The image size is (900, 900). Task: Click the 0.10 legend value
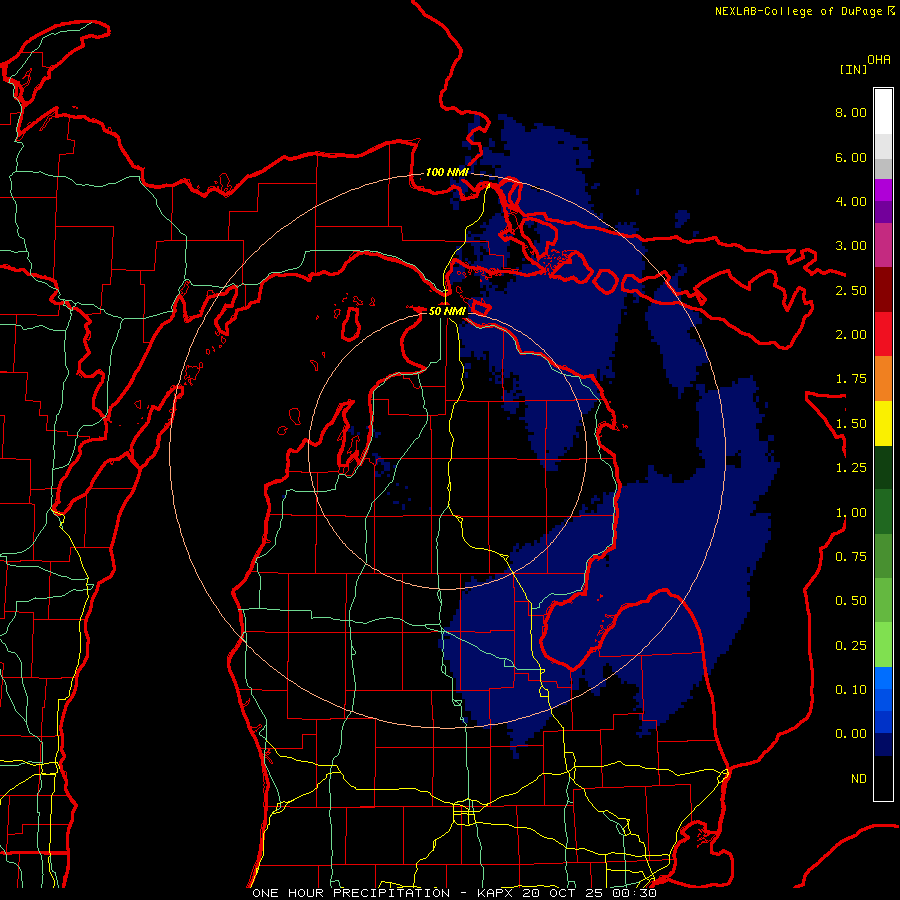pos(851,690)
